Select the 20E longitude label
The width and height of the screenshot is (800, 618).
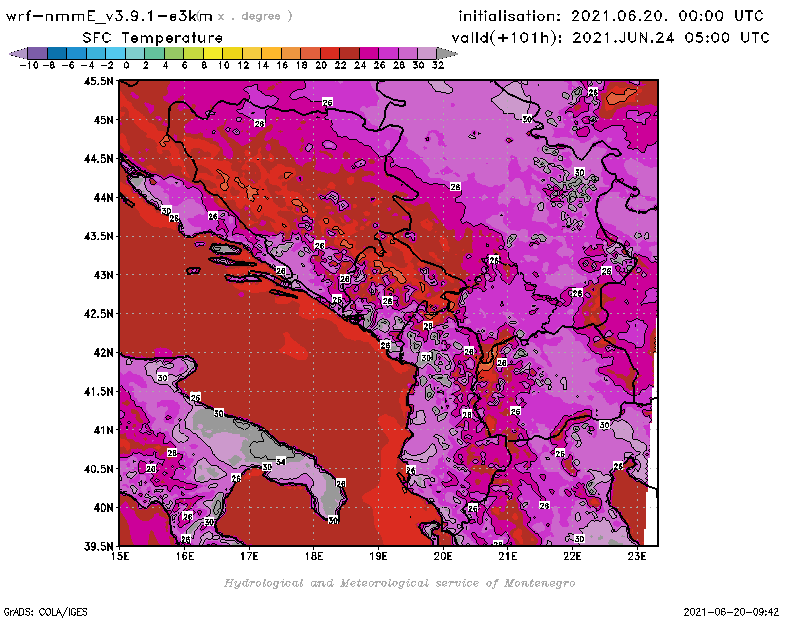point(443,556)
